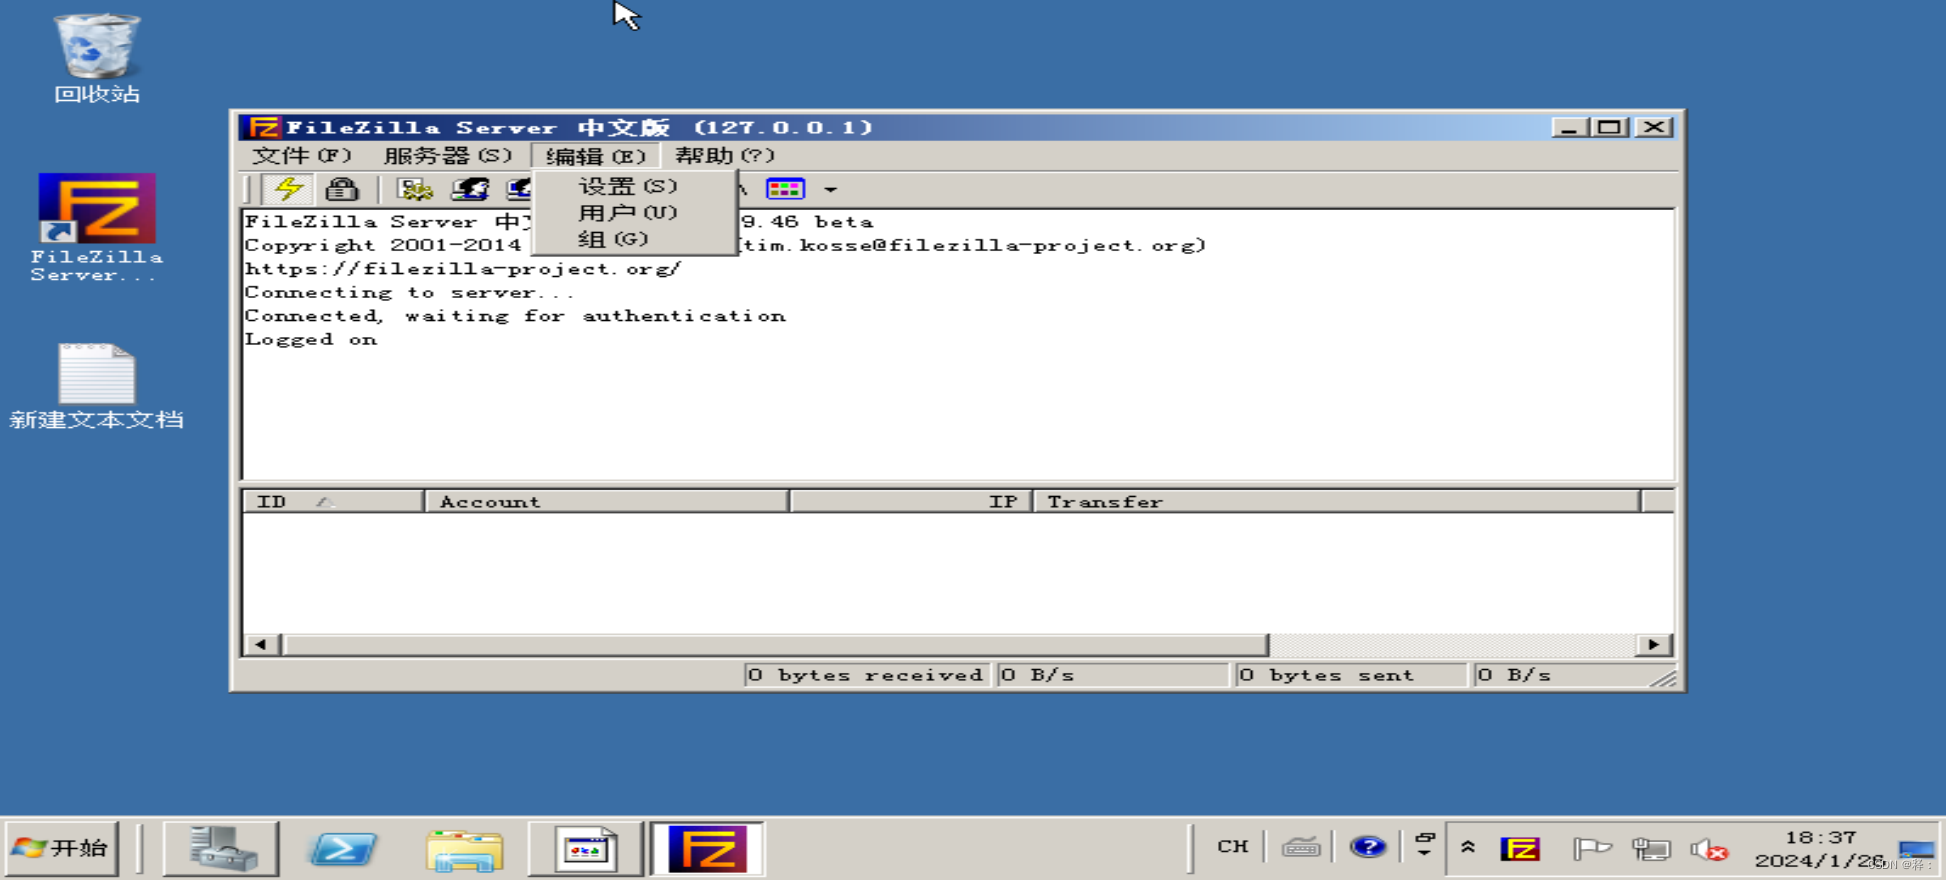
Task: Click the system clock showing 18:37
Action: point(1820,848)
